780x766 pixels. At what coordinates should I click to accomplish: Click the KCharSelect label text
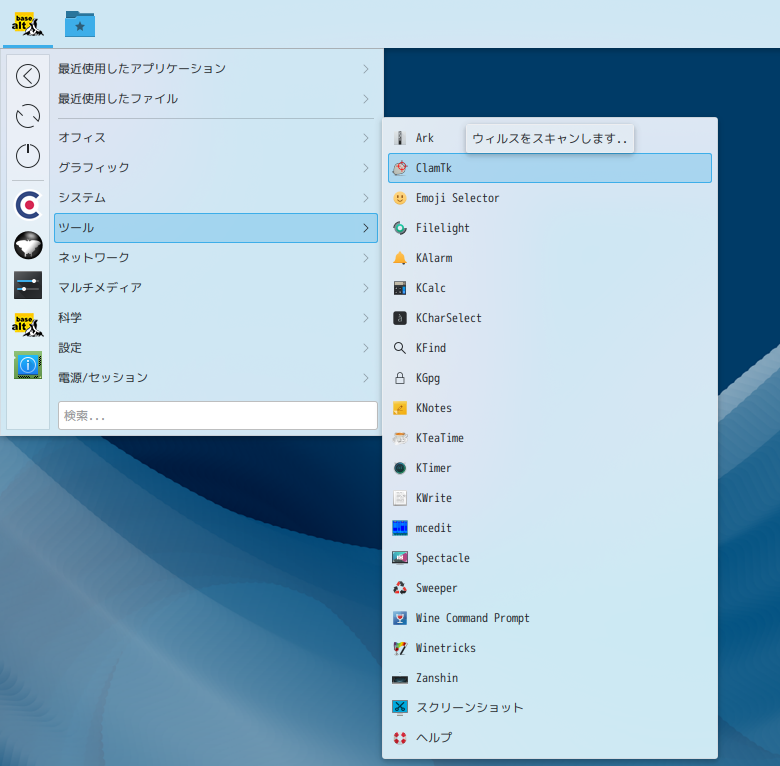click(448, 318)
